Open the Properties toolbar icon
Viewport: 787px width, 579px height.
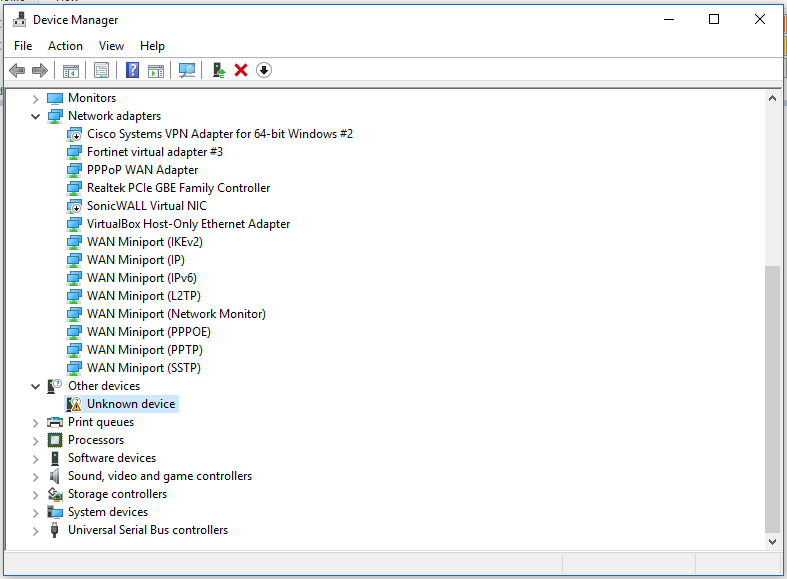(101, 70)
